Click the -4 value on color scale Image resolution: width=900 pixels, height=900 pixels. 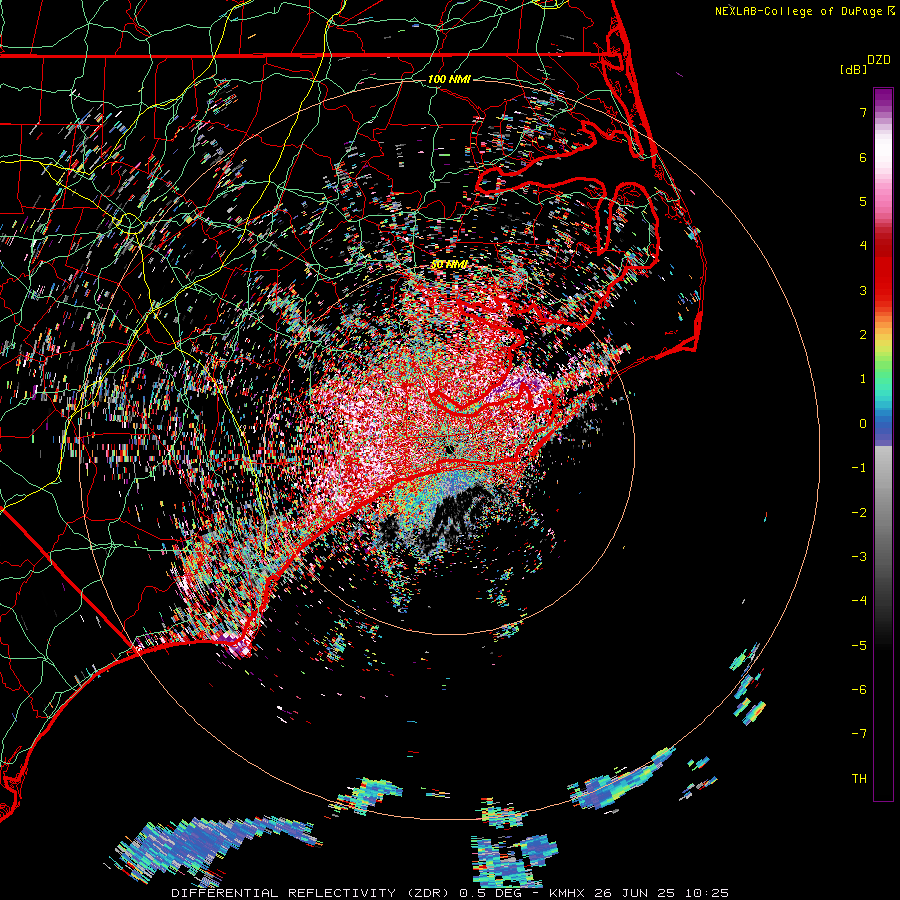pyautogui.click(x=859, y=601)
